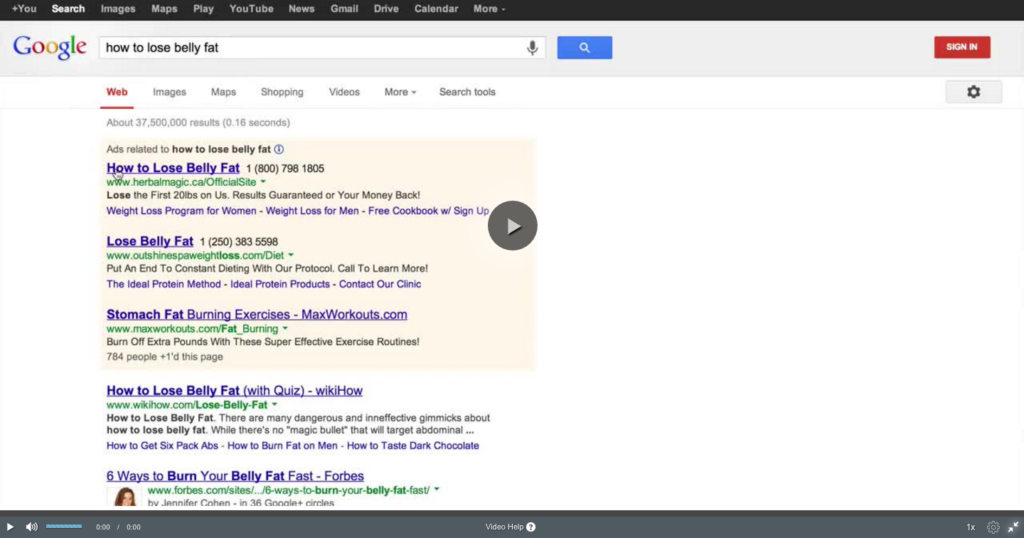Open the Videos tab
This screenshot has width=1024, height=538.
click(x=344, y=92)
